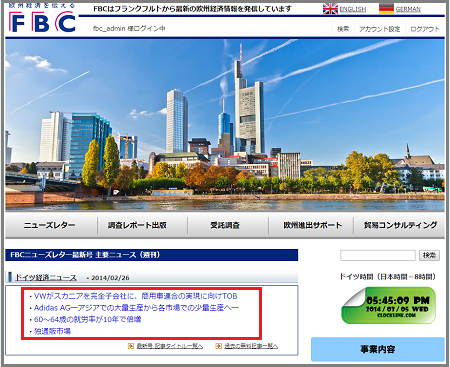Click arrow icon beside 最新号 記事タイトル一覧へ
450x367 pixels.
[x=131, y=346]
